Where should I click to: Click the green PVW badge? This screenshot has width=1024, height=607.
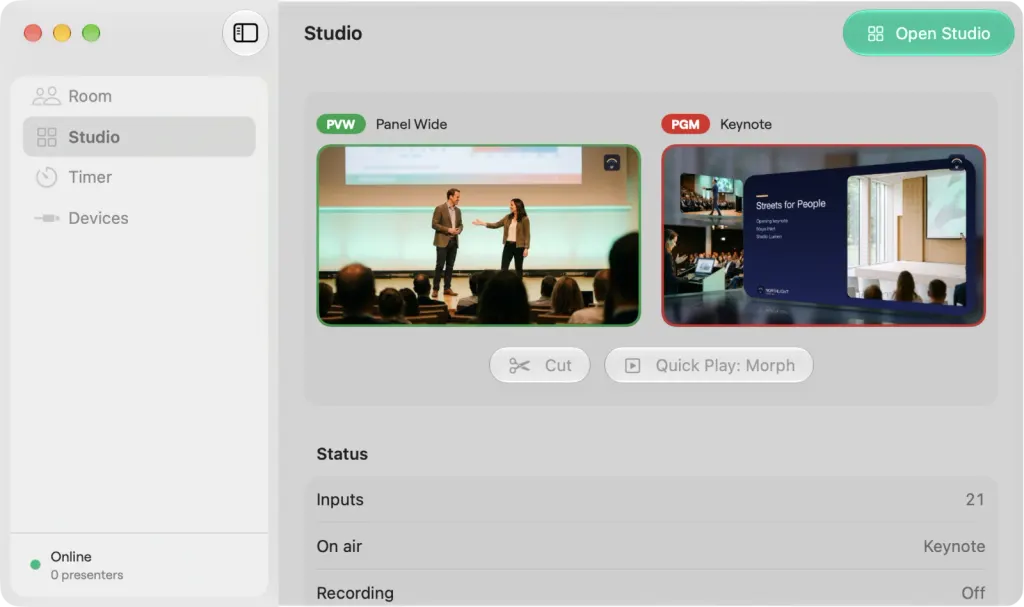pos(341,124)
